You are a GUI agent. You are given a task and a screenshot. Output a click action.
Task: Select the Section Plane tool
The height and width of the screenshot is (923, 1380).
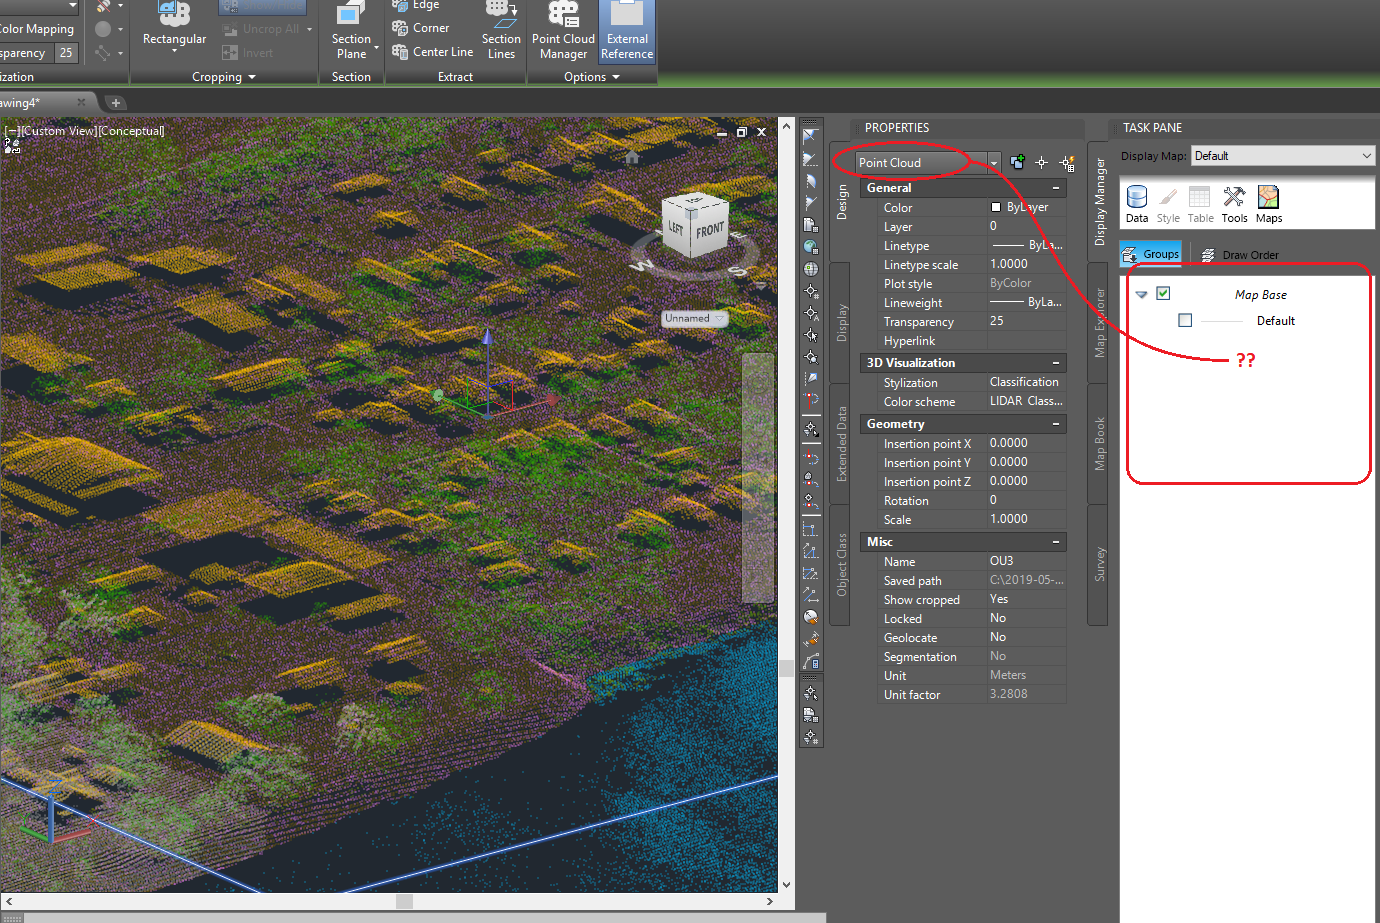point(351,32)
